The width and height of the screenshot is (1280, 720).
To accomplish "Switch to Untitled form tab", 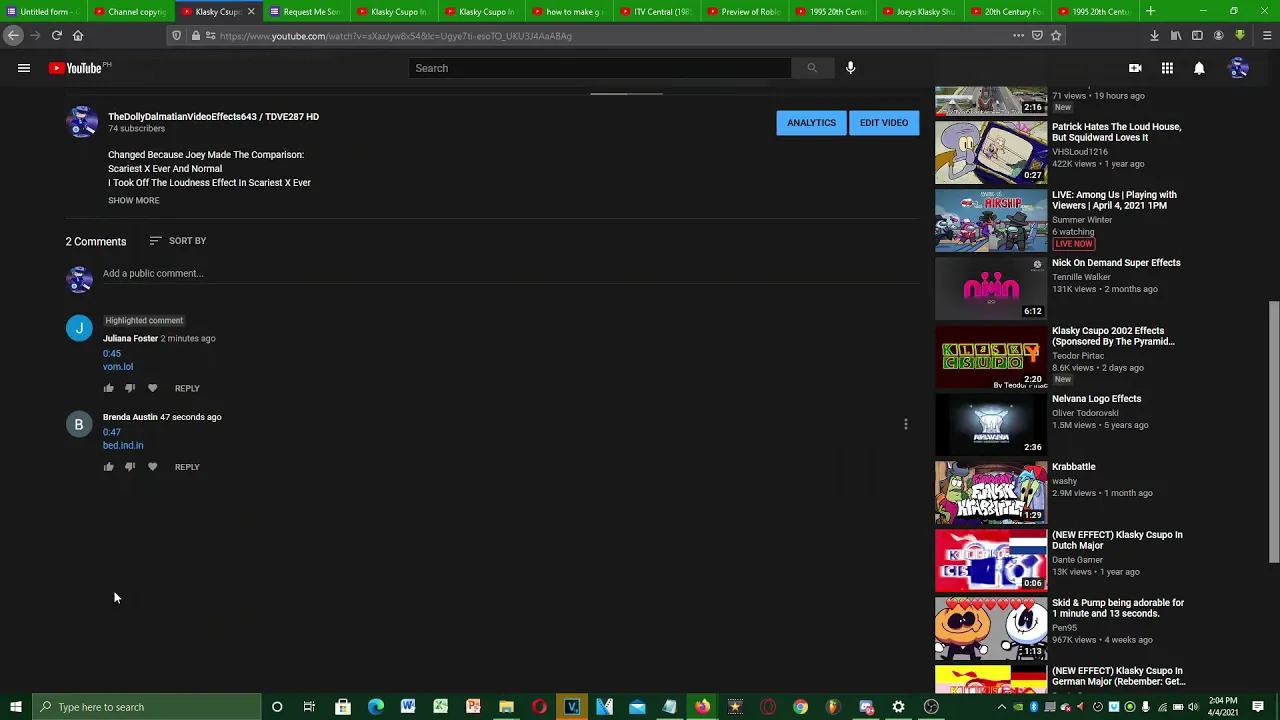I will point(43,11).
